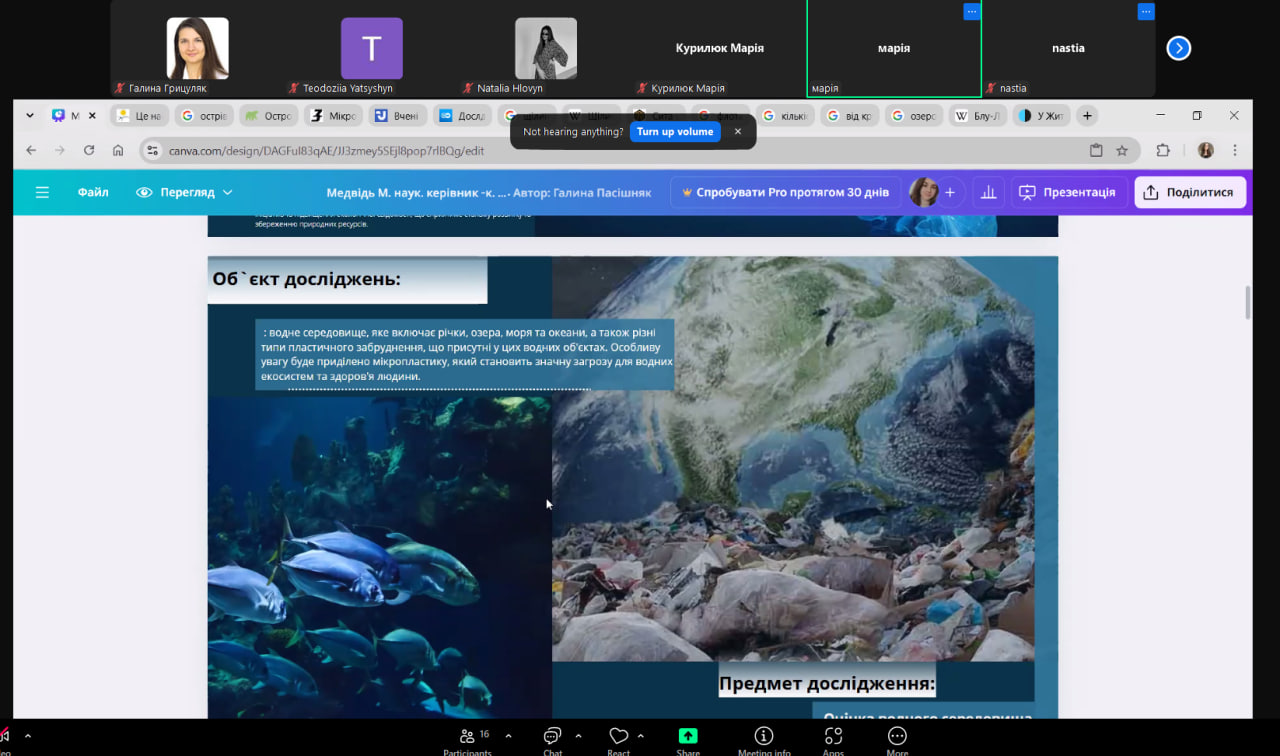Bookmark page with the star icon

(1122, 150)
